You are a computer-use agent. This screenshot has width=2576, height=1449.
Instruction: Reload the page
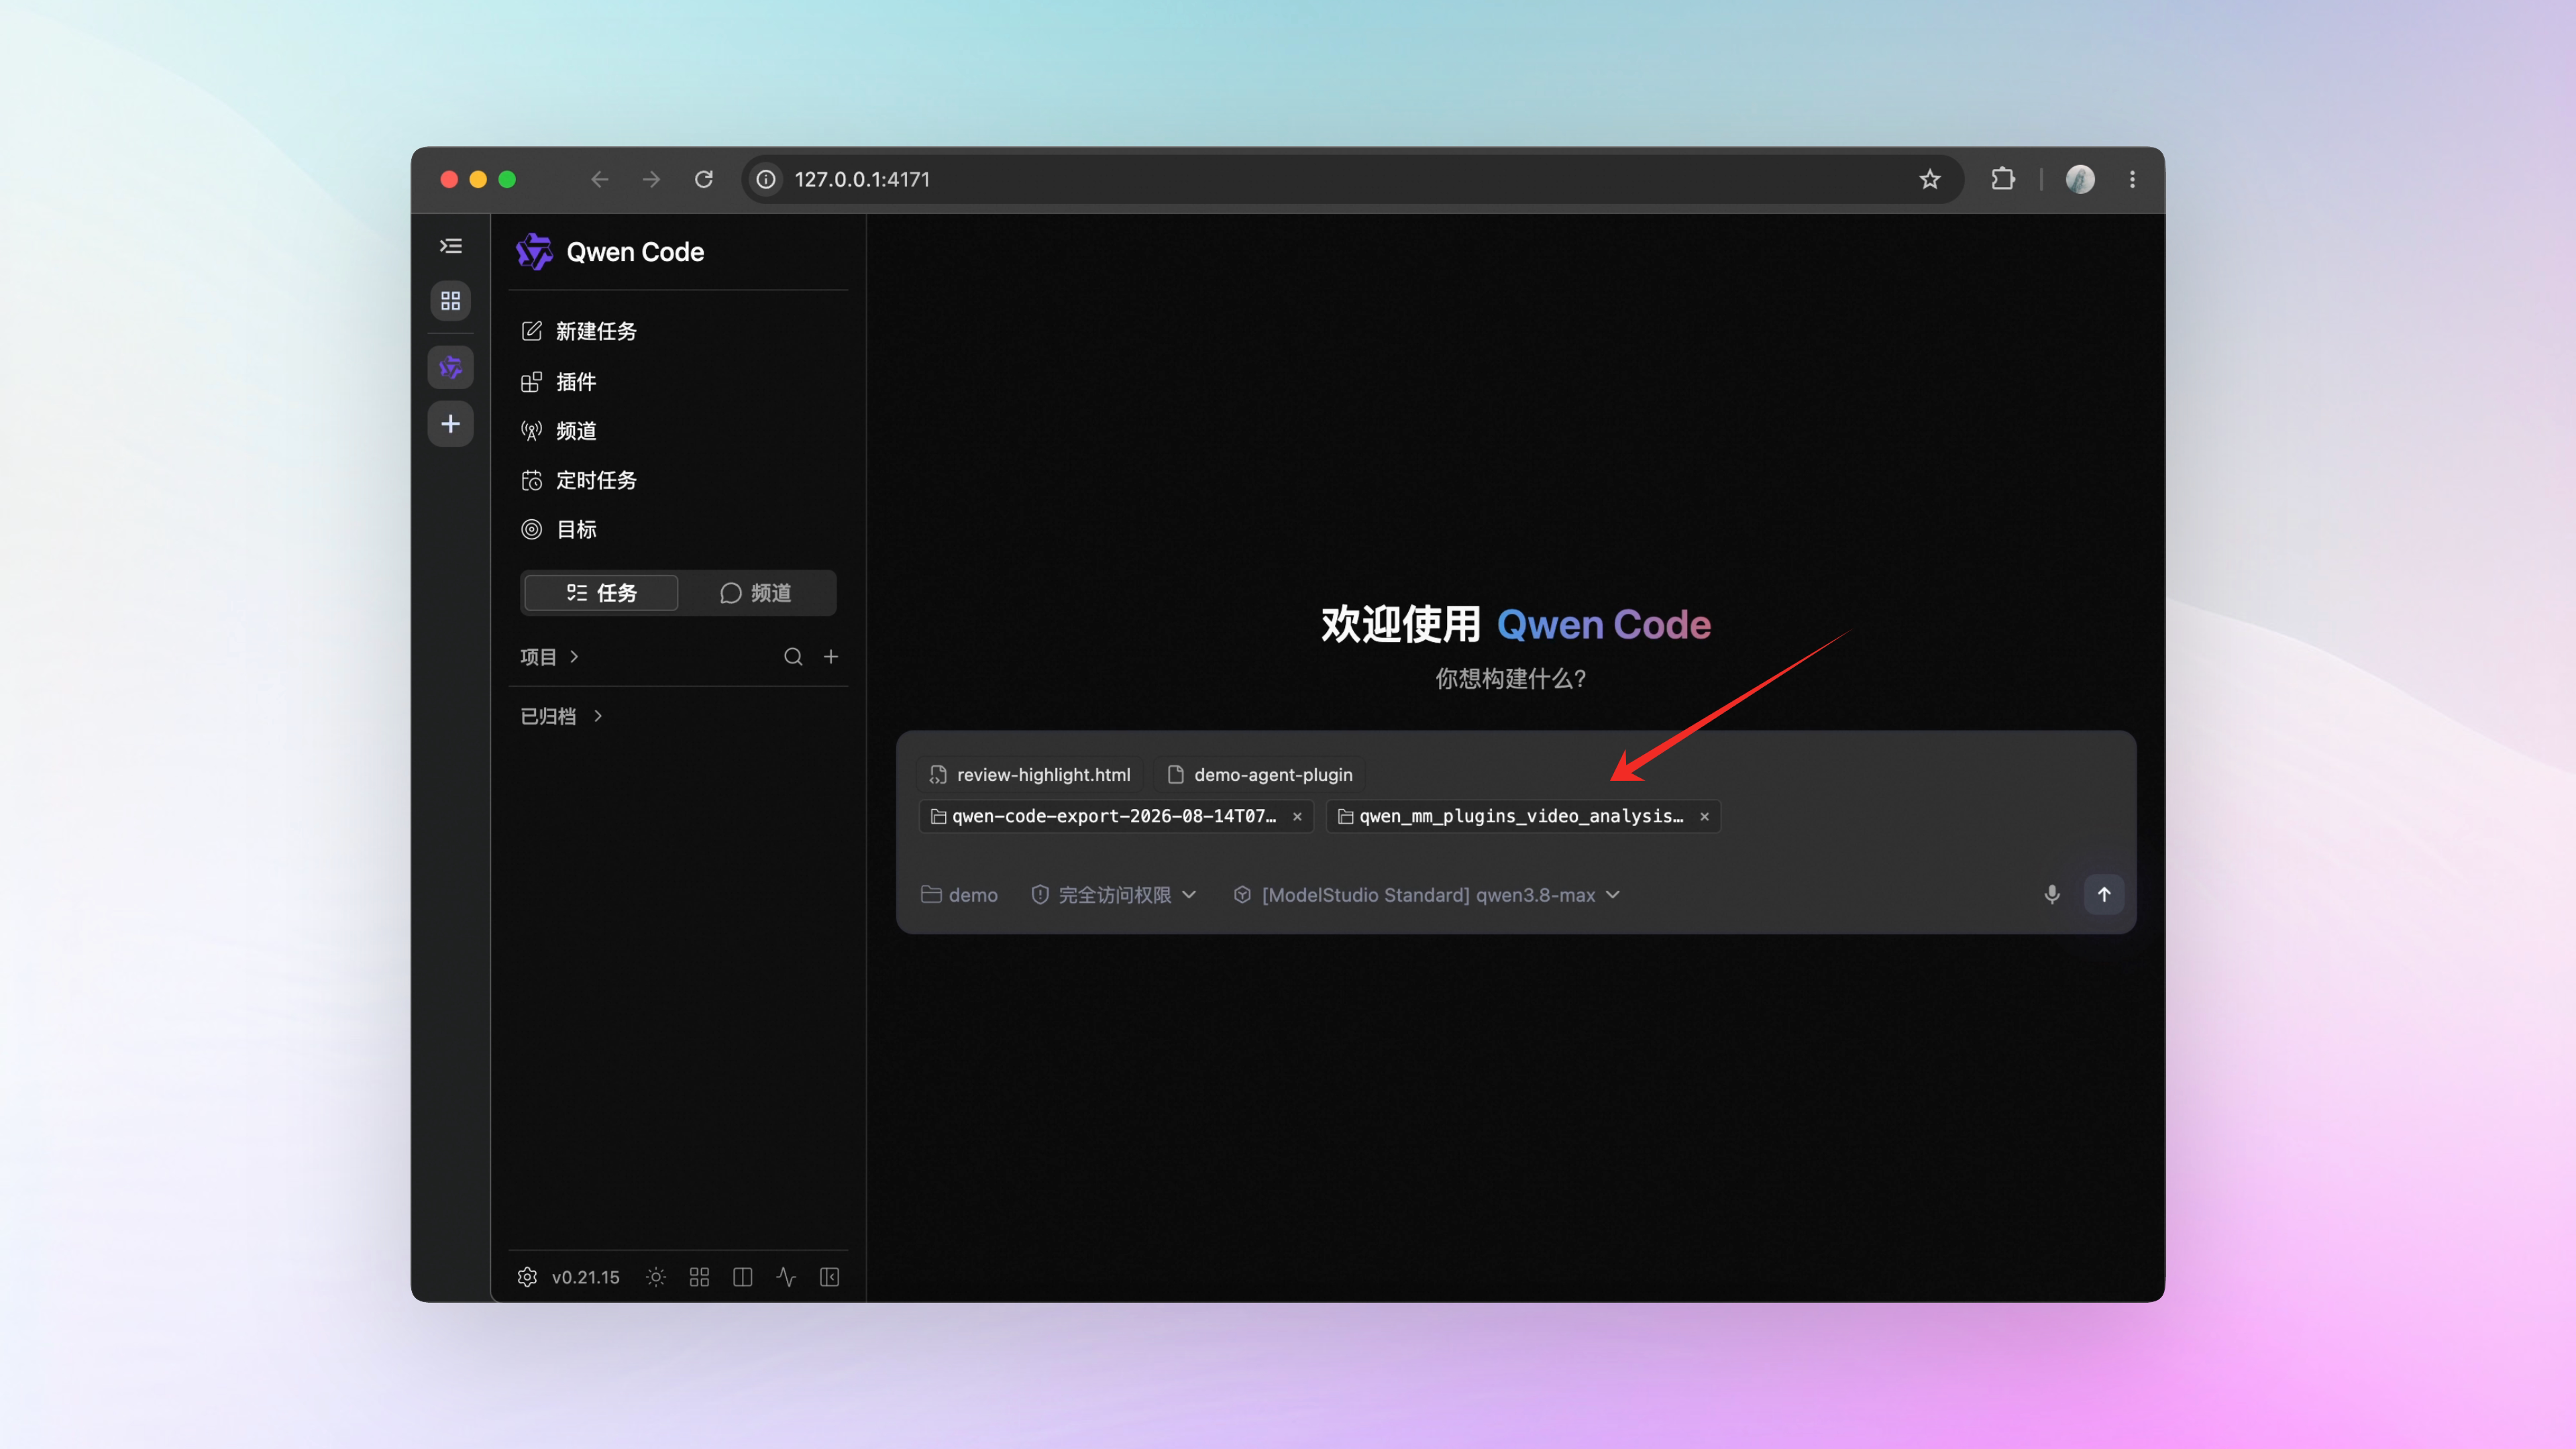(704, 179)
